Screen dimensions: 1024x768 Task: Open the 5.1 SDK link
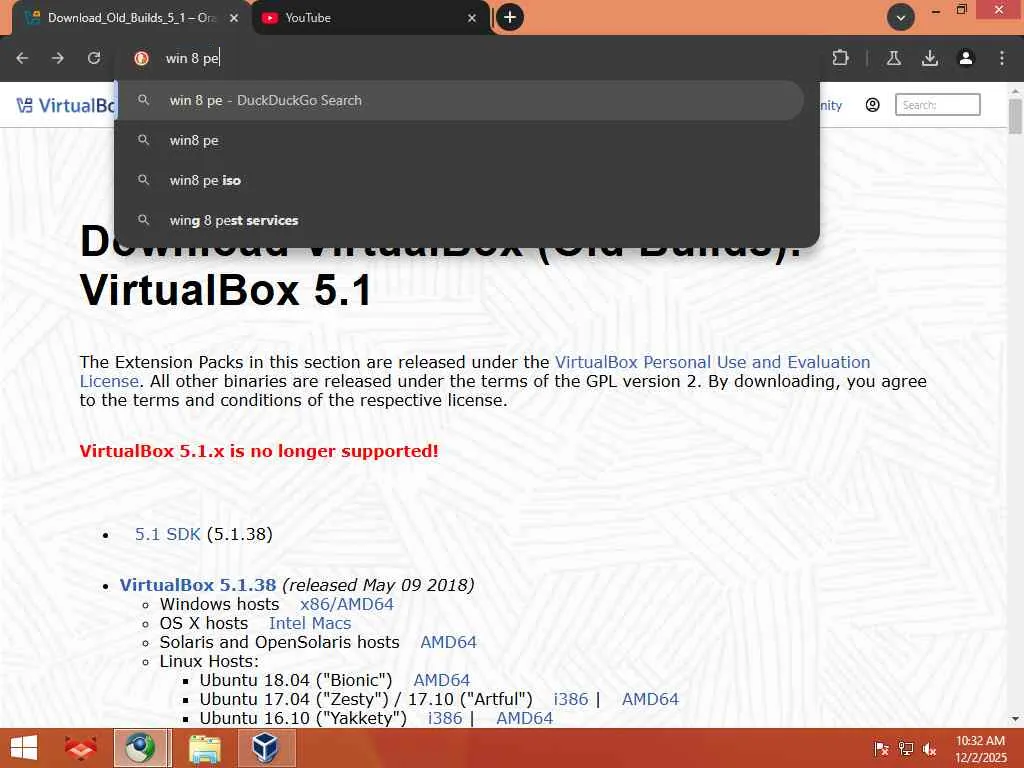(167, 534)
